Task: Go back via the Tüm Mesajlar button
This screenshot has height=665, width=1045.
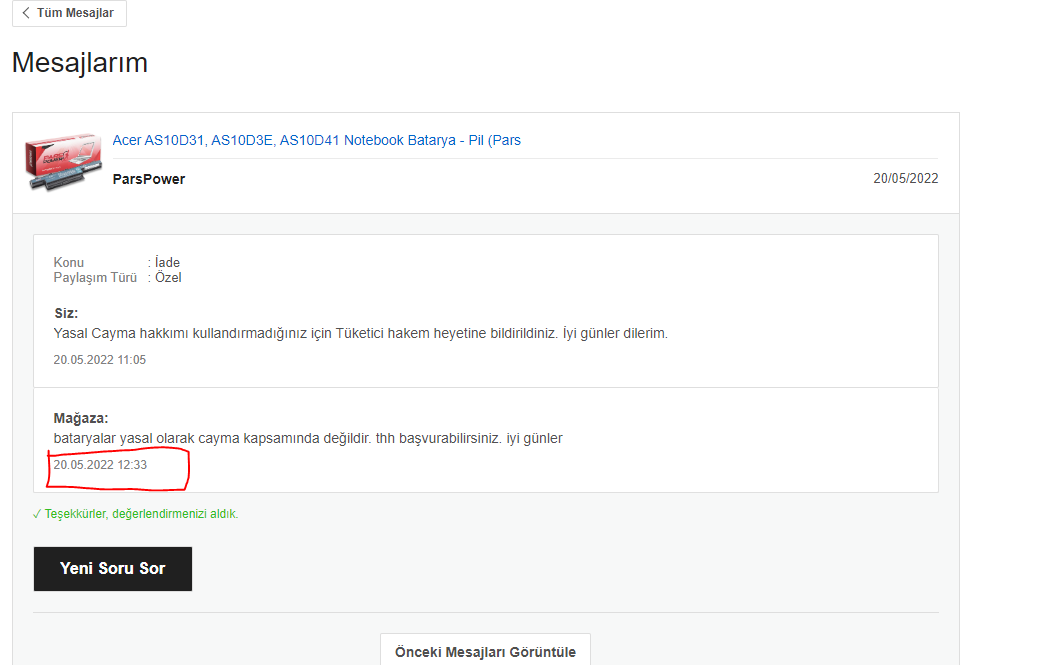Action: pos(69,13)
